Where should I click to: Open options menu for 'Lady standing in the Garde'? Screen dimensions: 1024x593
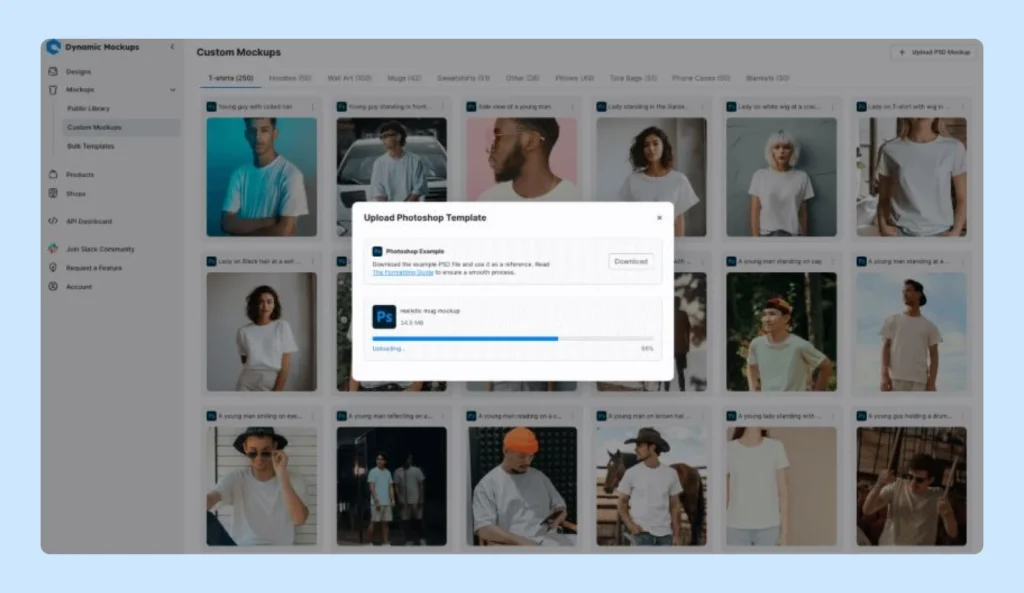(x=703, y=106)
